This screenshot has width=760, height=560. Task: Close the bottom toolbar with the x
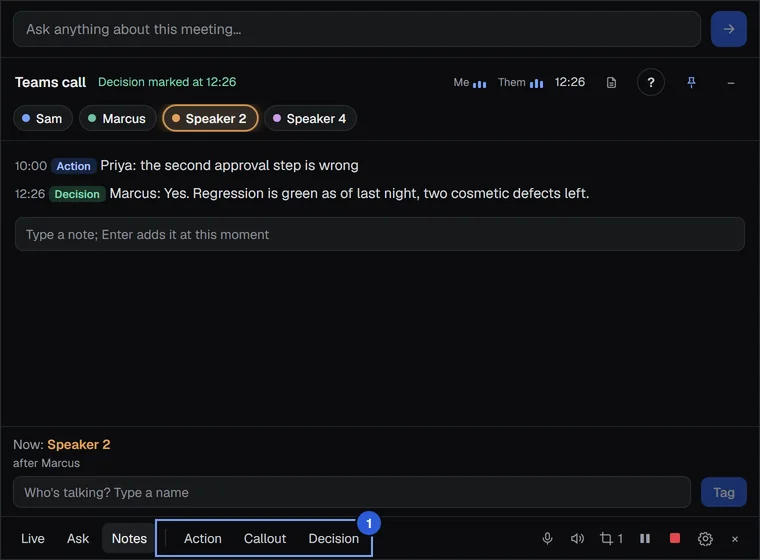[735, 539]
